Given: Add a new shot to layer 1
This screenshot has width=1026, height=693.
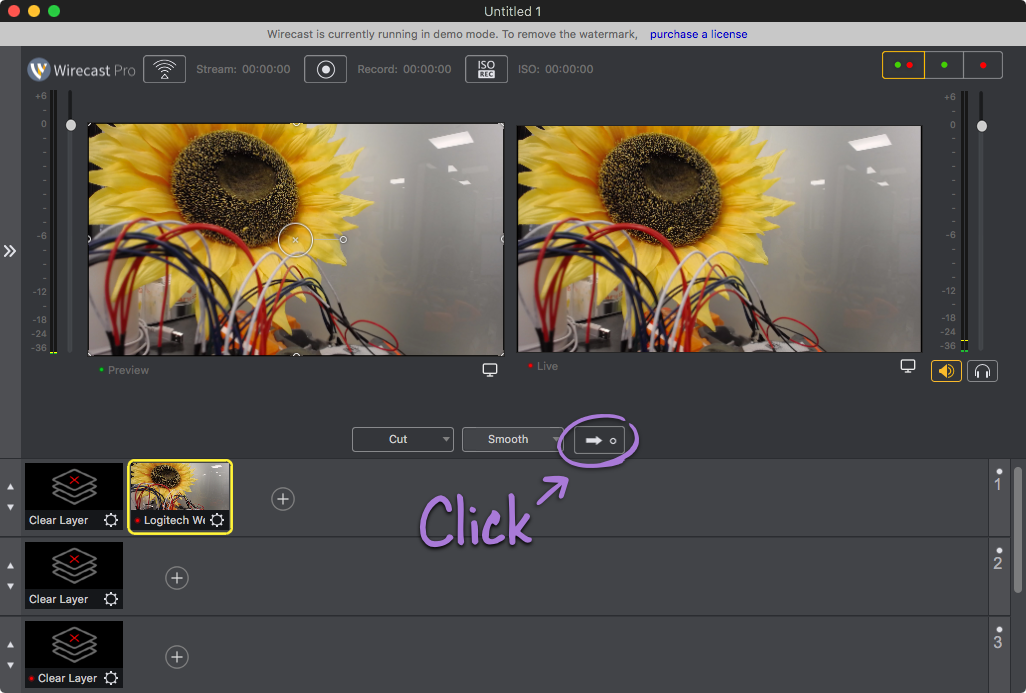Looking at the screenshot, I should coord(283,499).
